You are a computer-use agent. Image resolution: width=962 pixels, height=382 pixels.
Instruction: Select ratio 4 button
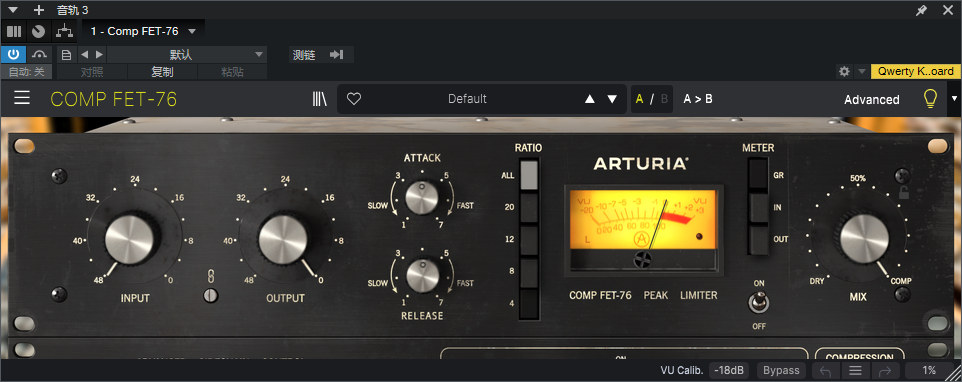tap(529, 304)
